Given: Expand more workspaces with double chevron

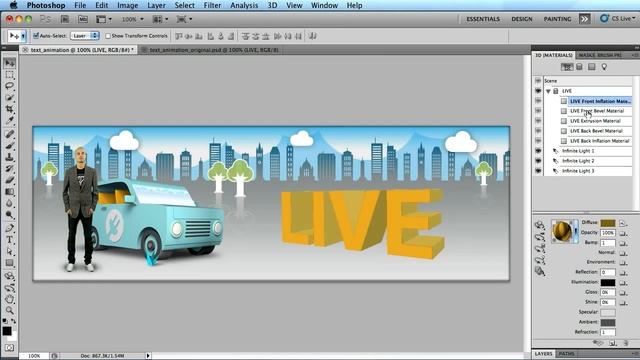Looking at the screenshot, I should 584,19.
